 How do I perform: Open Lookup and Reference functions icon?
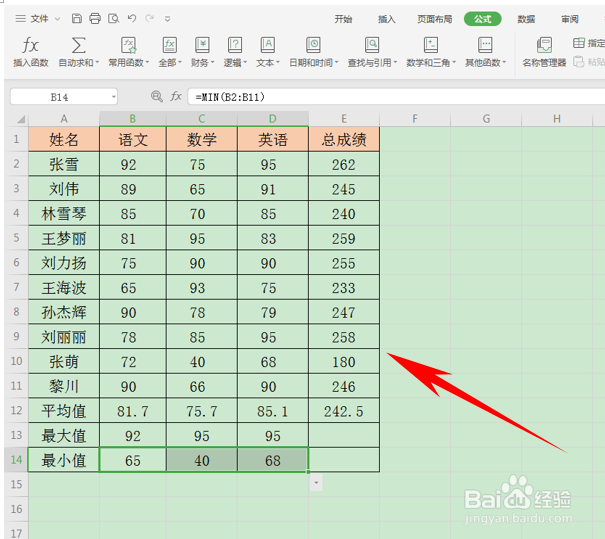point(372,46)
